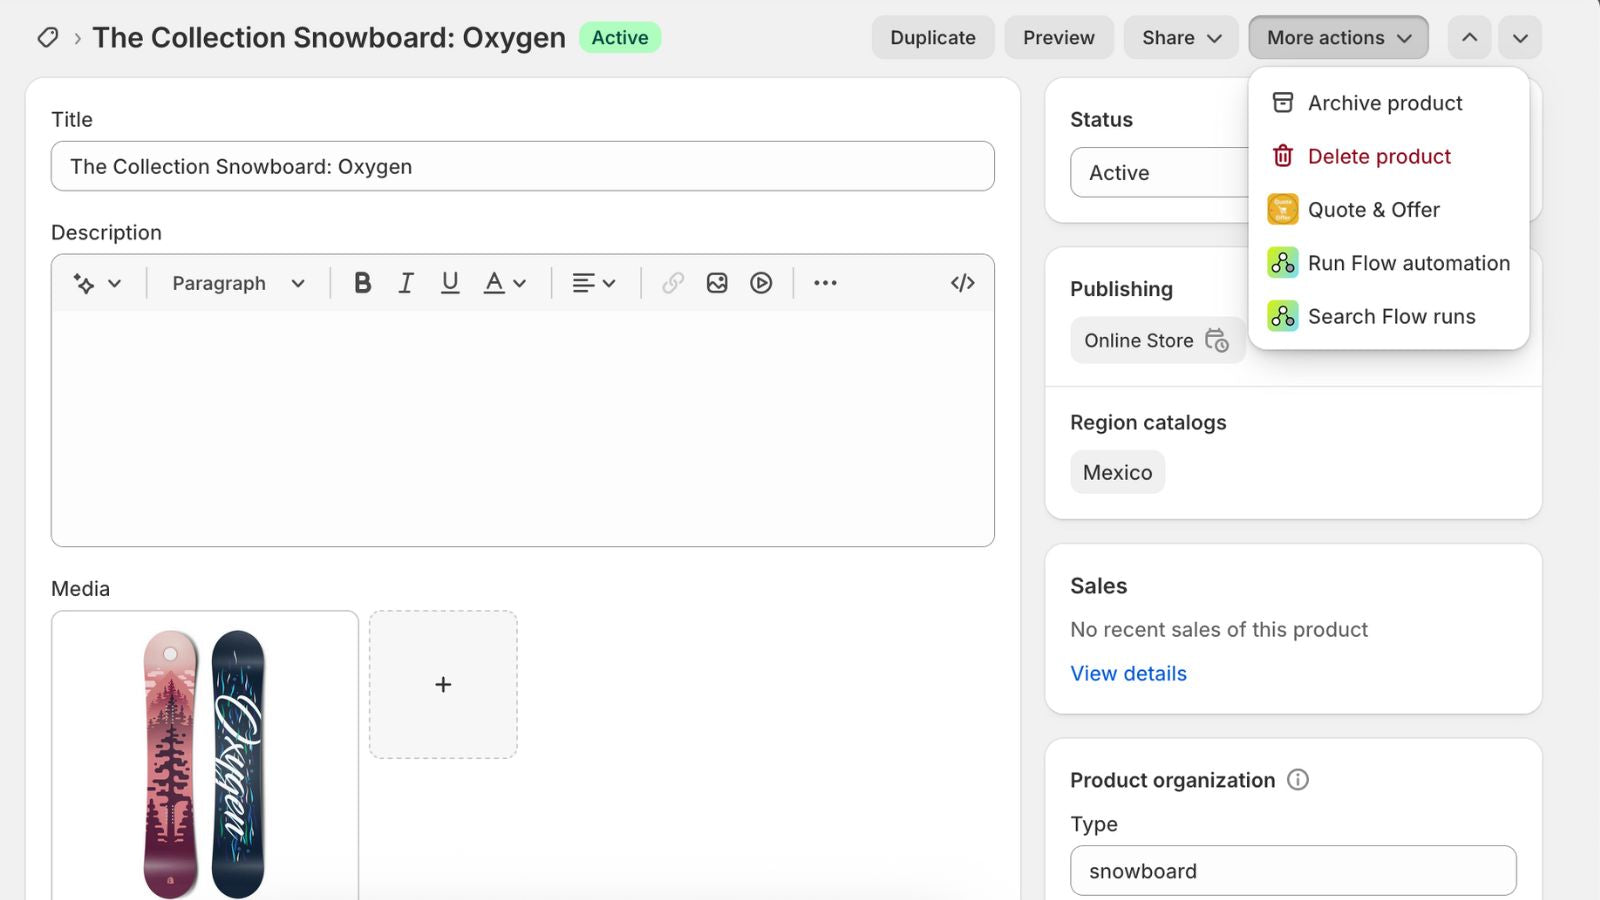This screenshot has width=1600, height=900.
Task: Open the HTML code view
Action: click(962, 283)
